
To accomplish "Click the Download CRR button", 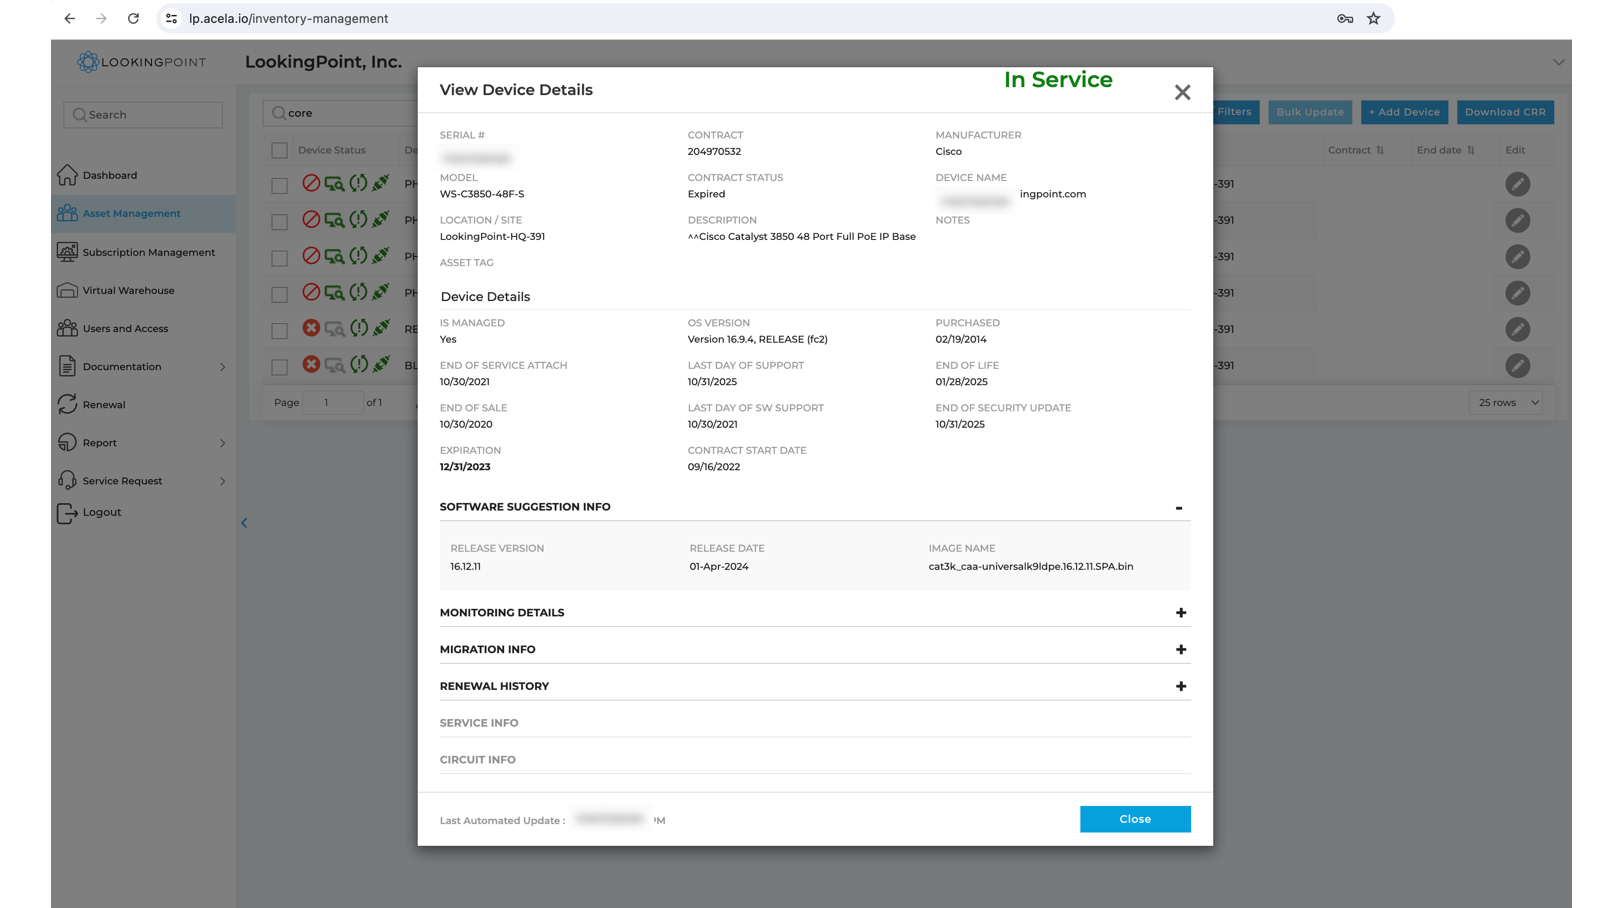I will click(x=1504, y=112).
